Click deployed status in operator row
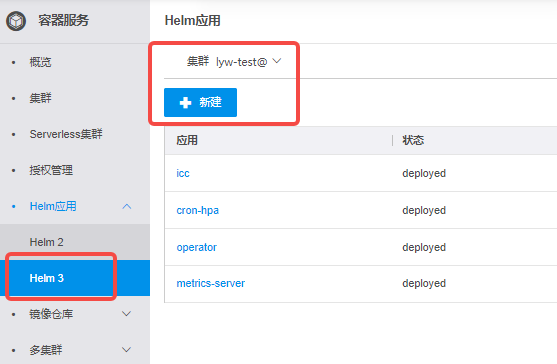 (x=424, y=247)
